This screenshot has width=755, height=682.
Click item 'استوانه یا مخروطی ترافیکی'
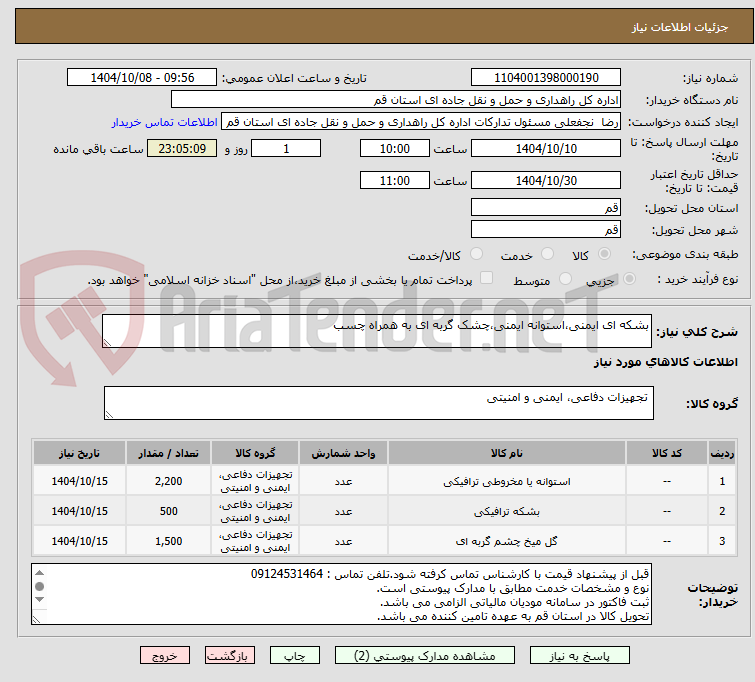tap(507, 481)
